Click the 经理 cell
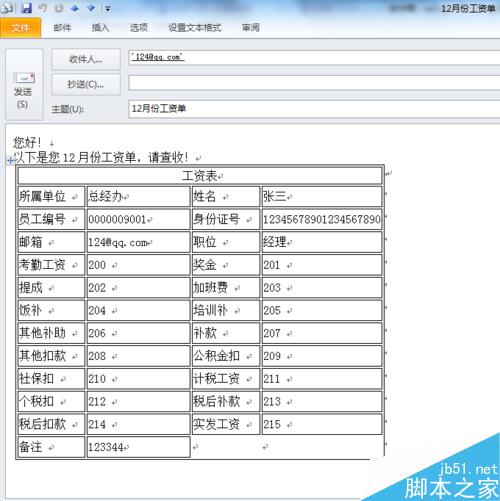Screen dimensions: 500x501 322,242
